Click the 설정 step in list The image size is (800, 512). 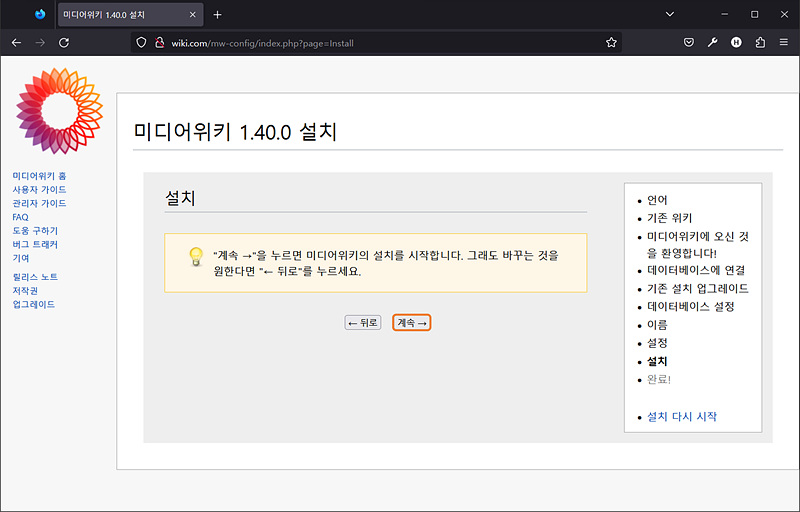coord(657,343)
